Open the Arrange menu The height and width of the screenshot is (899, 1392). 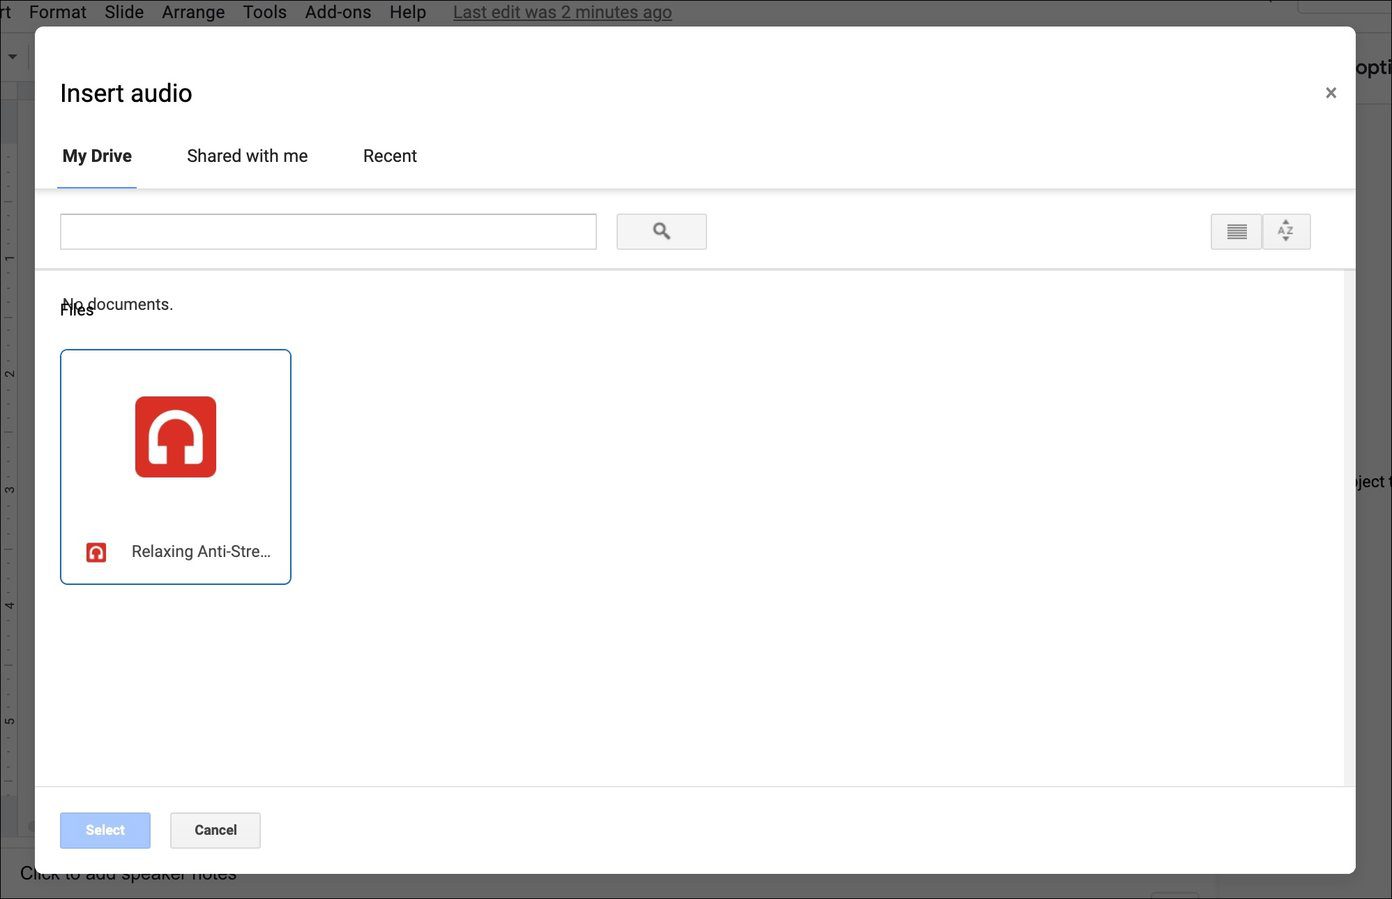(x=193, y=12)
